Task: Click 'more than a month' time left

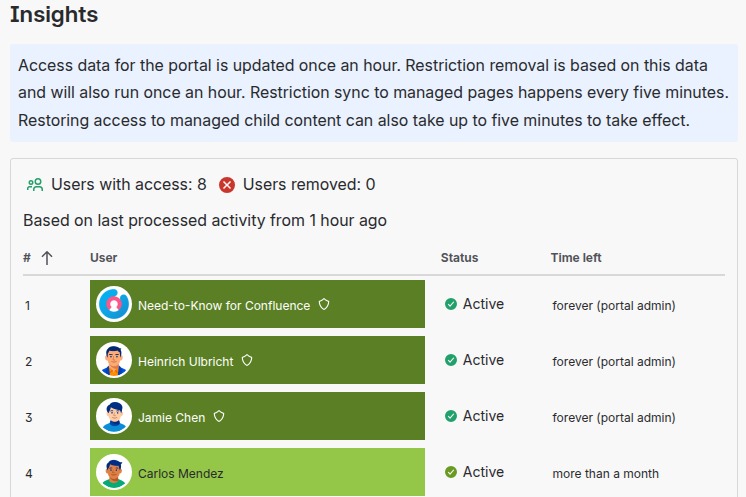Action: (606, 474)
